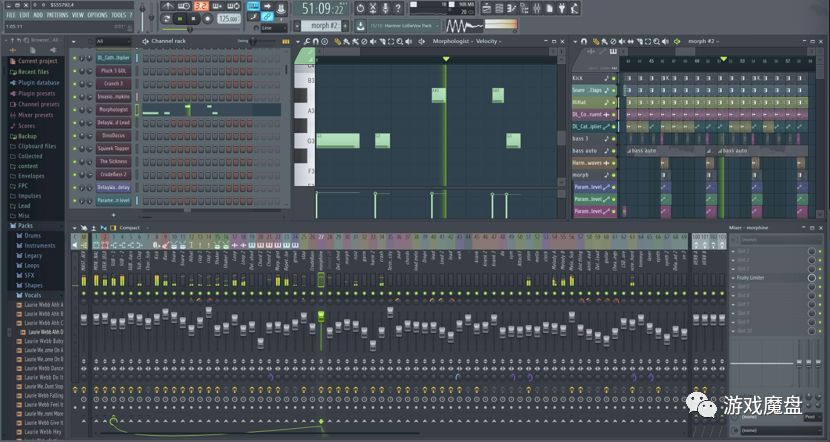Viewport: 830px width, 442px height.
Task: Select the piano roll mute tool
Action: (373, 42)
